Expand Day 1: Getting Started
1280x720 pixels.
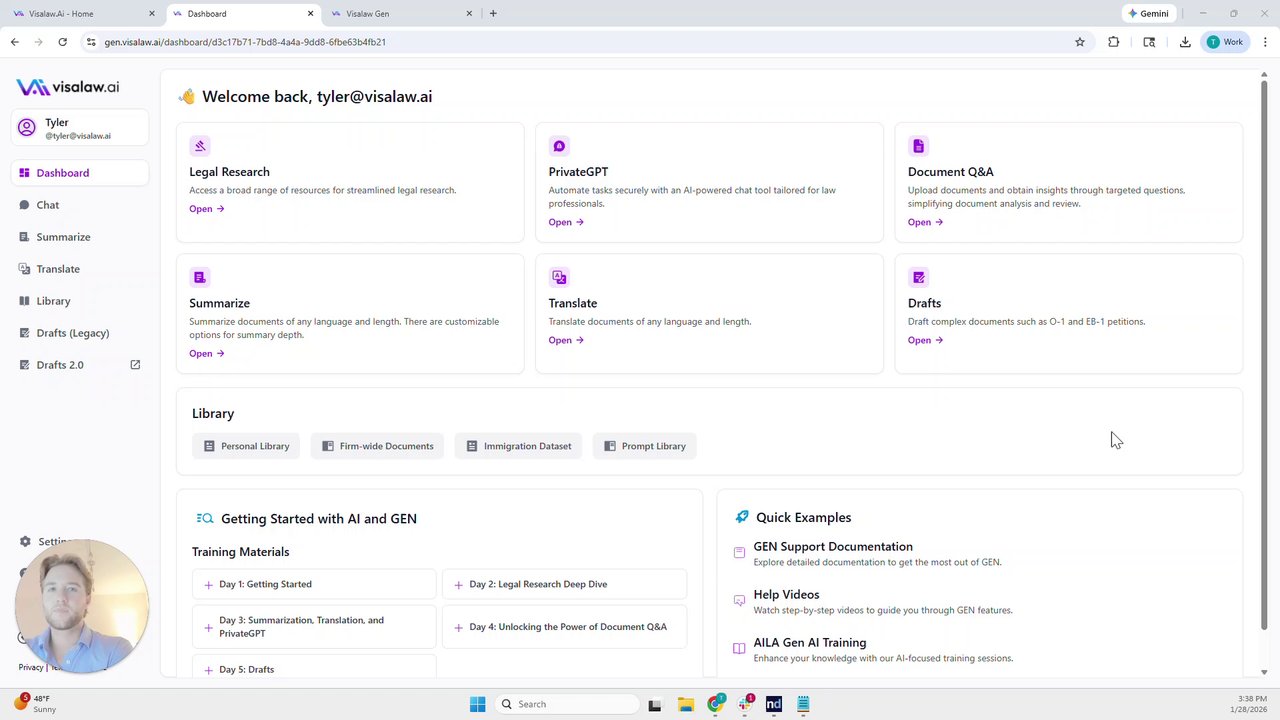pyautogui.click(x=314, y=584)
